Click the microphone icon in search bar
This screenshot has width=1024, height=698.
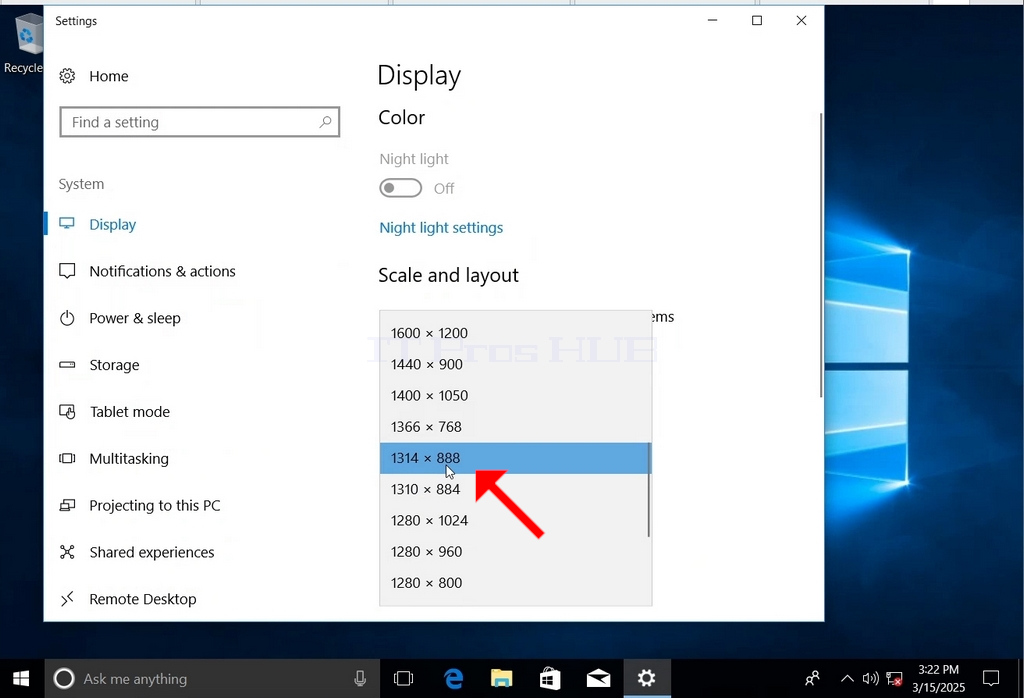pos(360,679)
